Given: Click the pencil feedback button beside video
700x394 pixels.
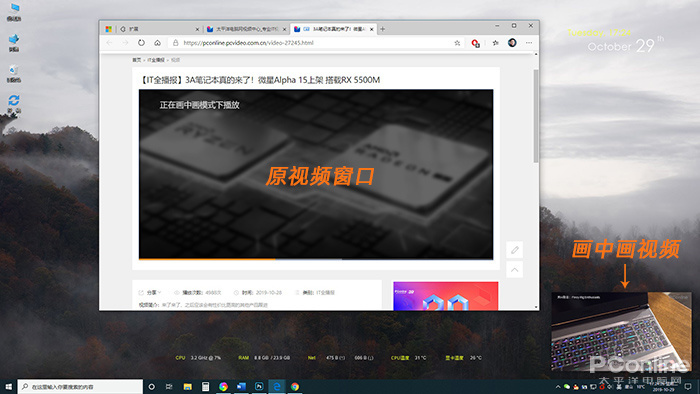Looking at the screenshot, I should coord(515,250).
